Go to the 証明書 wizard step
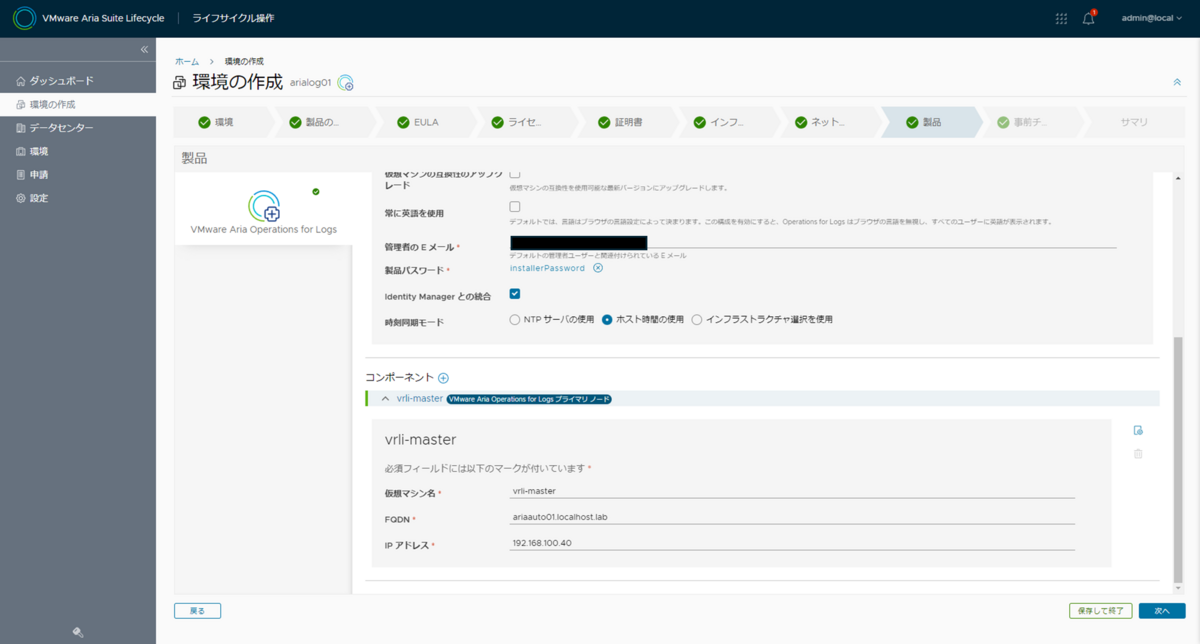This screenshot has height=644, width=1200. coord(624,122)
